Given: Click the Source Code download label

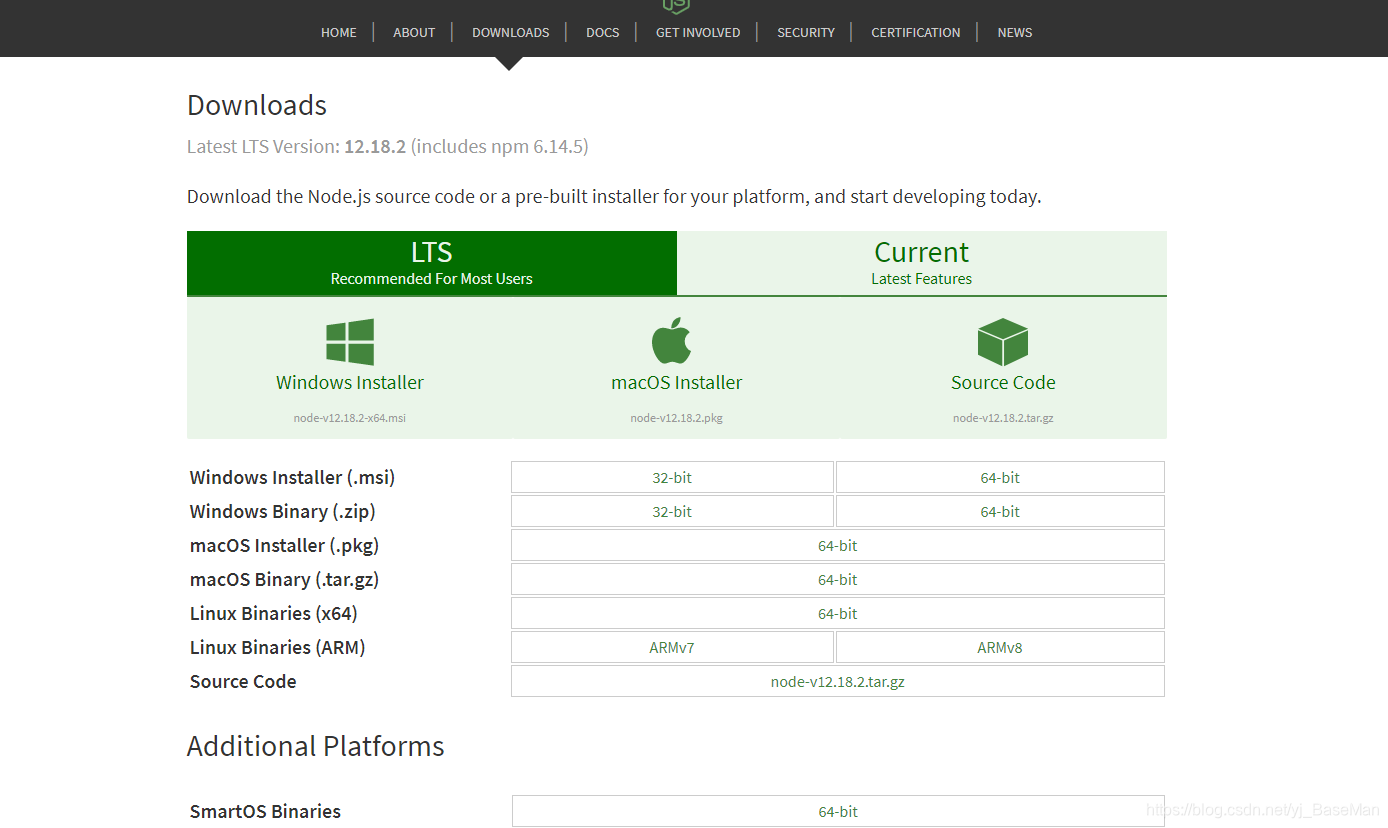Looking at the screenshot, I should pos(1003,383).
